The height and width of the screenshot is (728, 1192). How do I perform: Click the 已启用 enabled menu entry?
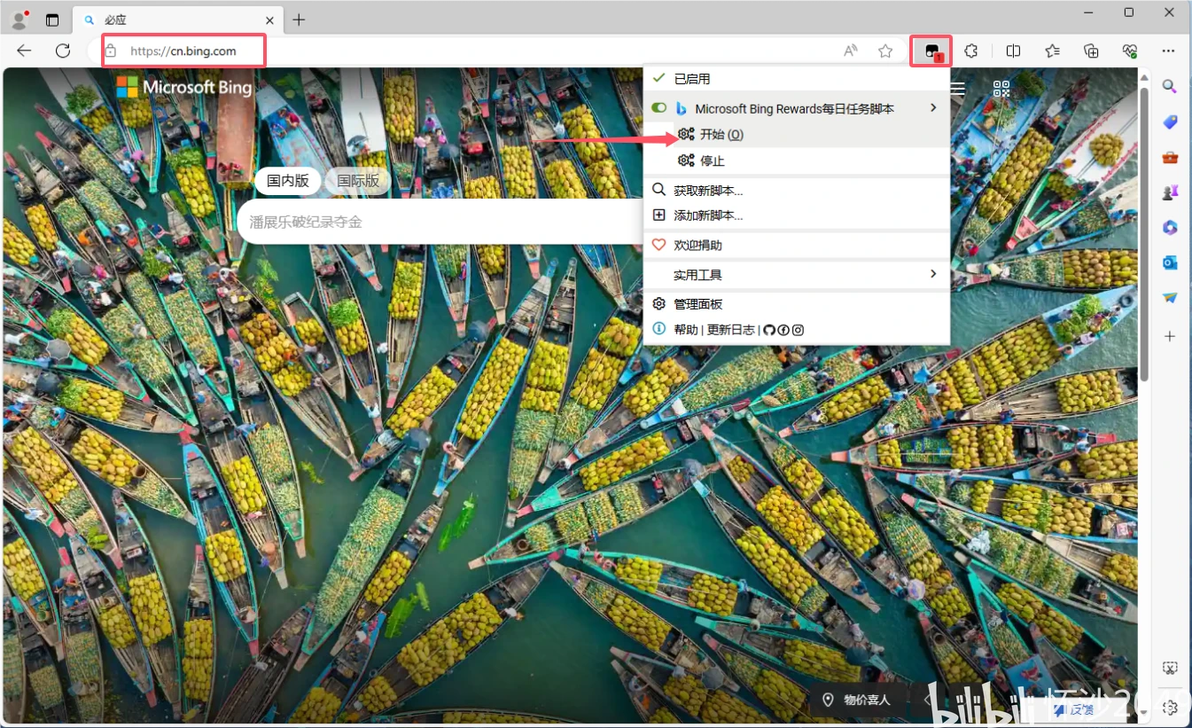797,78
